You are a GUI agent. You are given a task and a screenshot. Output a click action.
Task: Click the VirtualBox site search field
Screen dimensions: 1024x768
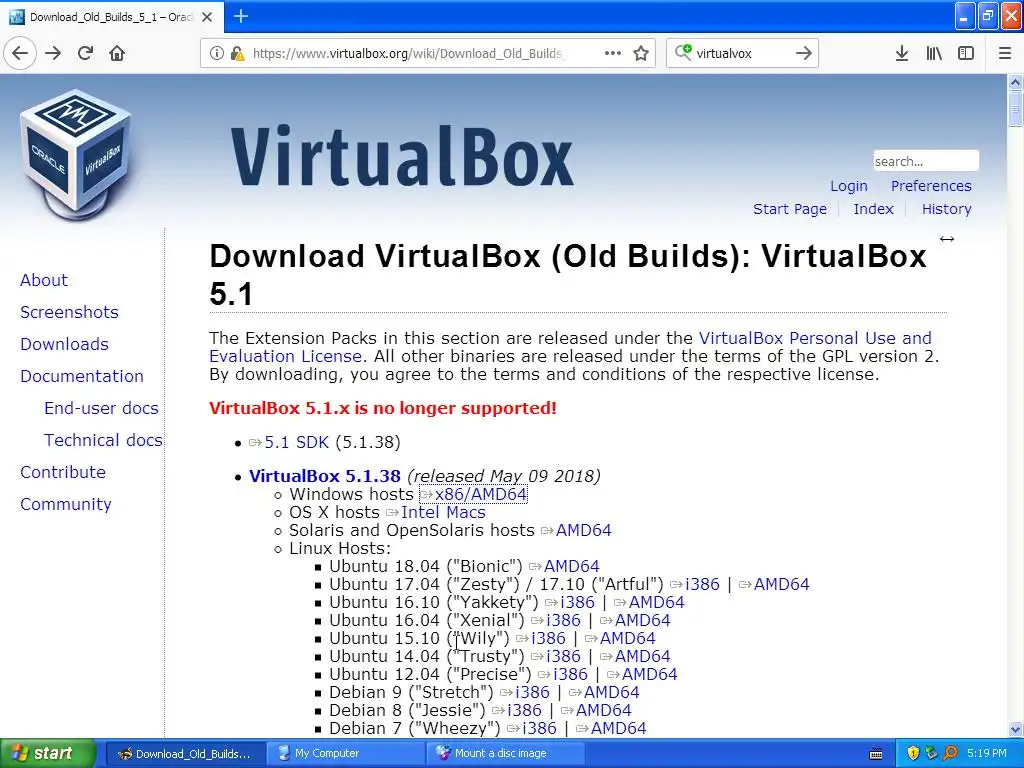coord(926,161)
